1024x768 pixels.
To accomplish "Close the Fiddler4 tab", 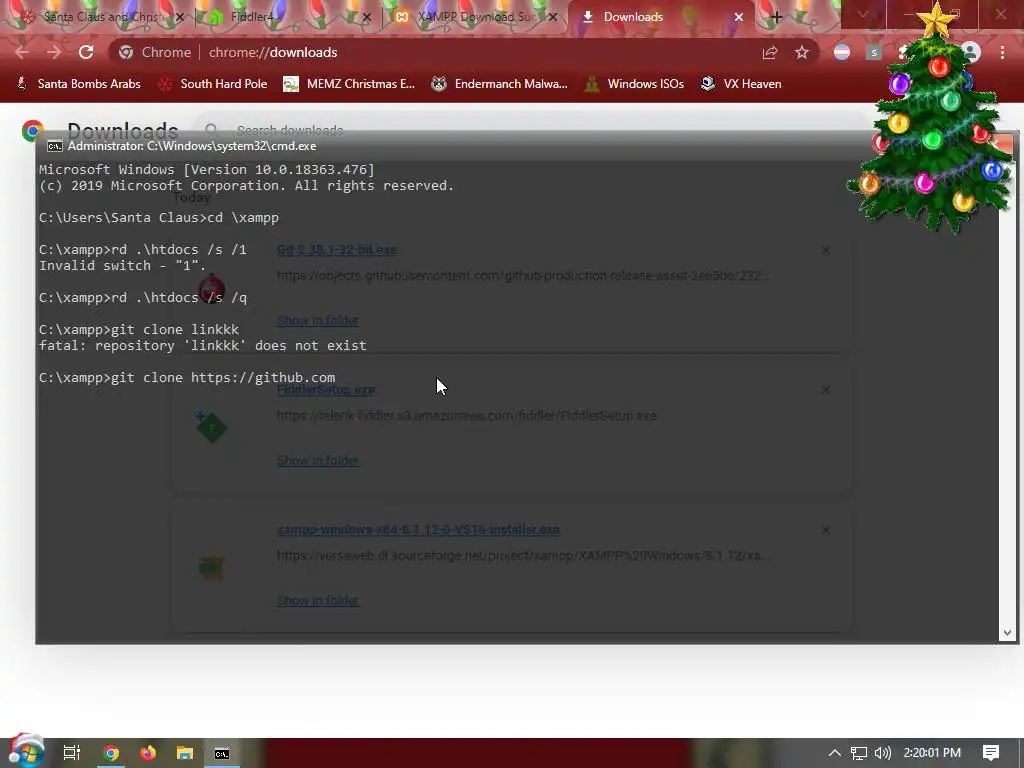I will (366, 17).
